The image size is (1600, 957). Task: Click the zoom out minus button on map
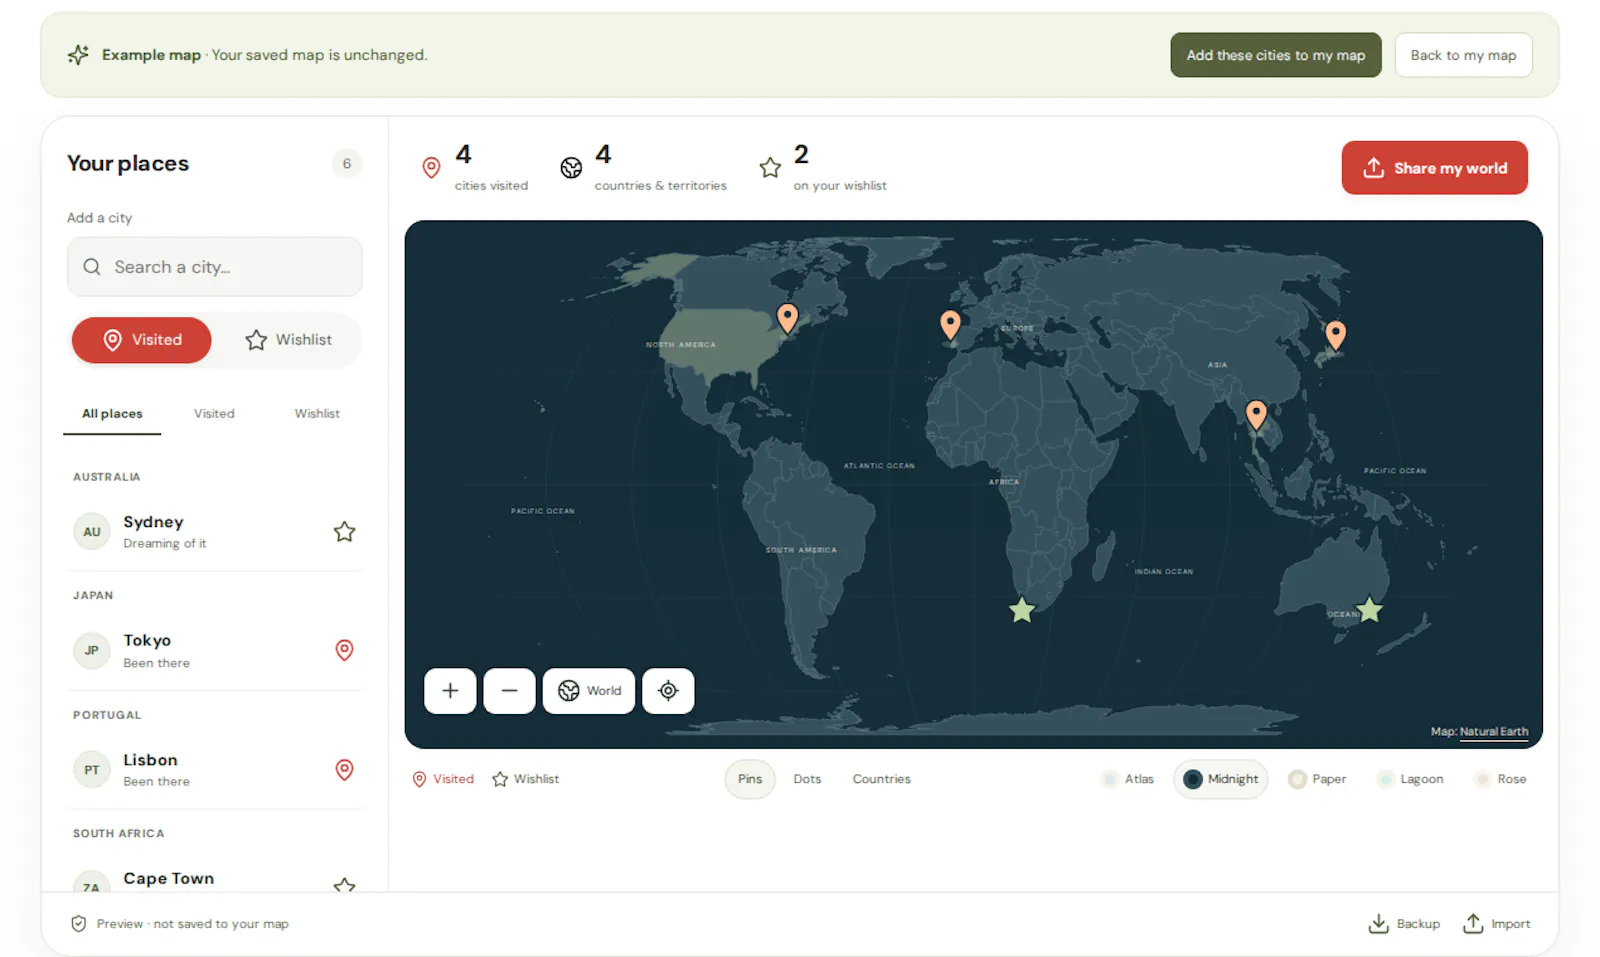pos(509,691)
